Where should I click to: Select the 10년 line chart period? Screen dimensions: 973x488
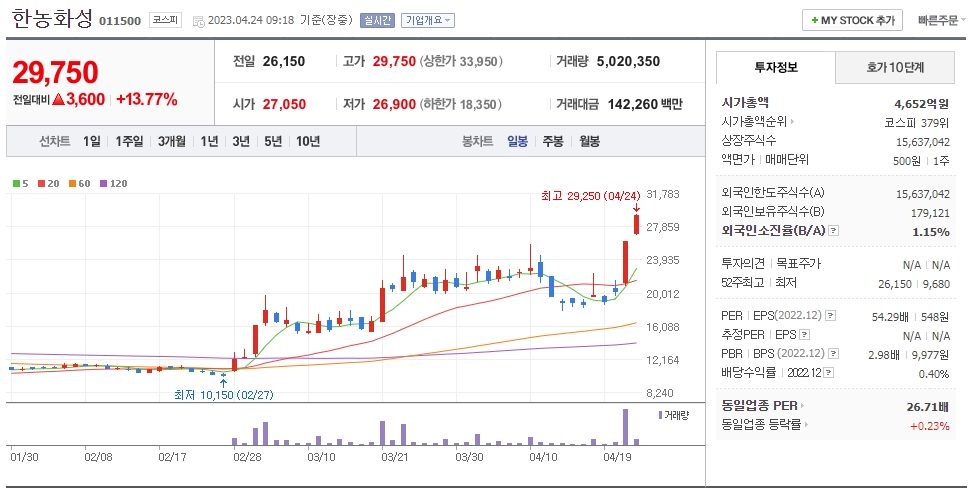click(x=308, y=142)
